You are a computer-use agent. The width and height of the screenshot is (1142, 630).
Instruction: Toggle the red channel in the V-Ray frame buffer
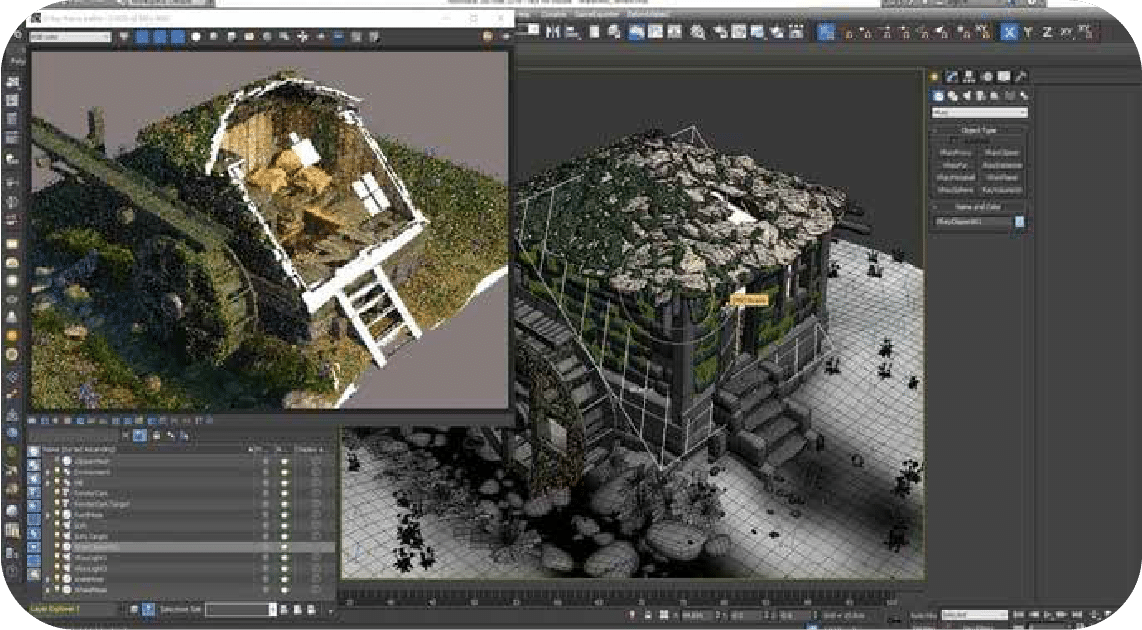click(x=142, y=37)
